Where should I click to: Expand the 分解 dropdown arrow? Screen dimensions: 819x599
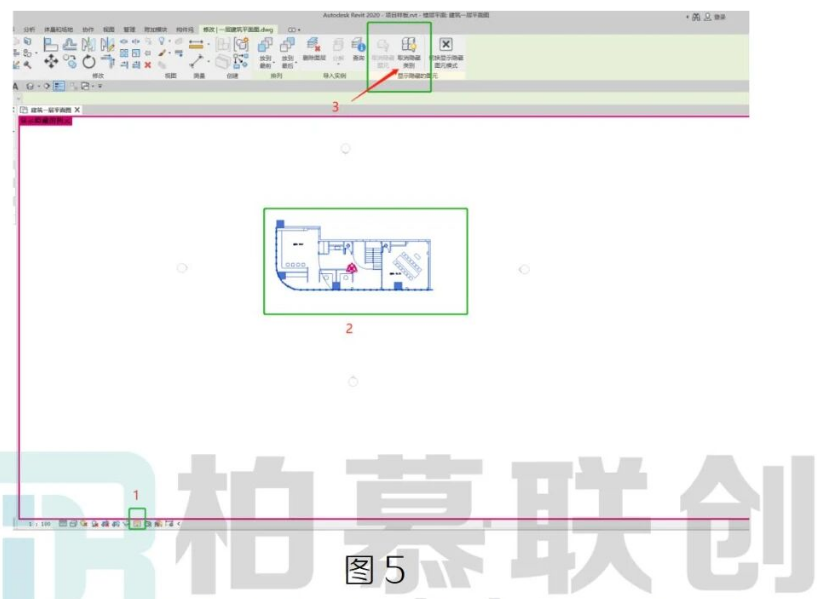tap(338, 64)
